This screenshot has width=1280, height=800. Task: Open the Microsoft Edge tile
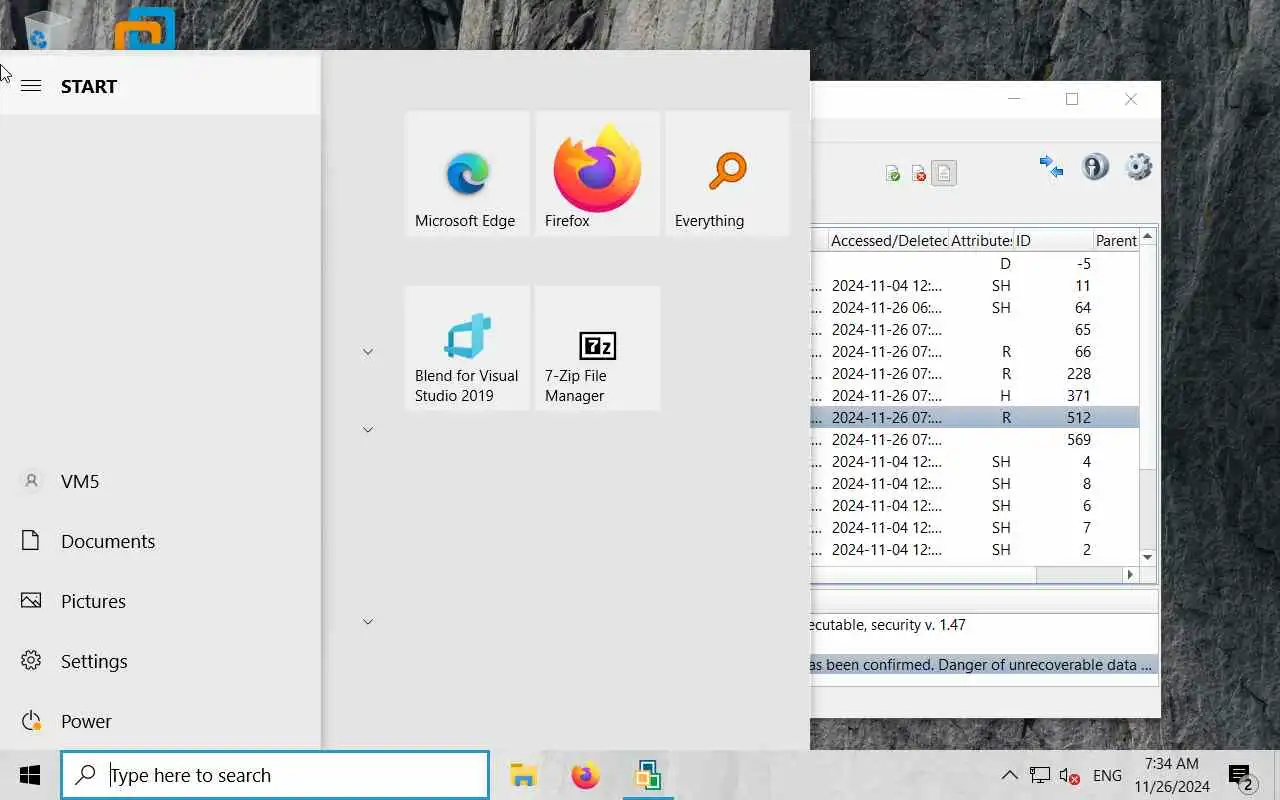click(x=467, y=173)
